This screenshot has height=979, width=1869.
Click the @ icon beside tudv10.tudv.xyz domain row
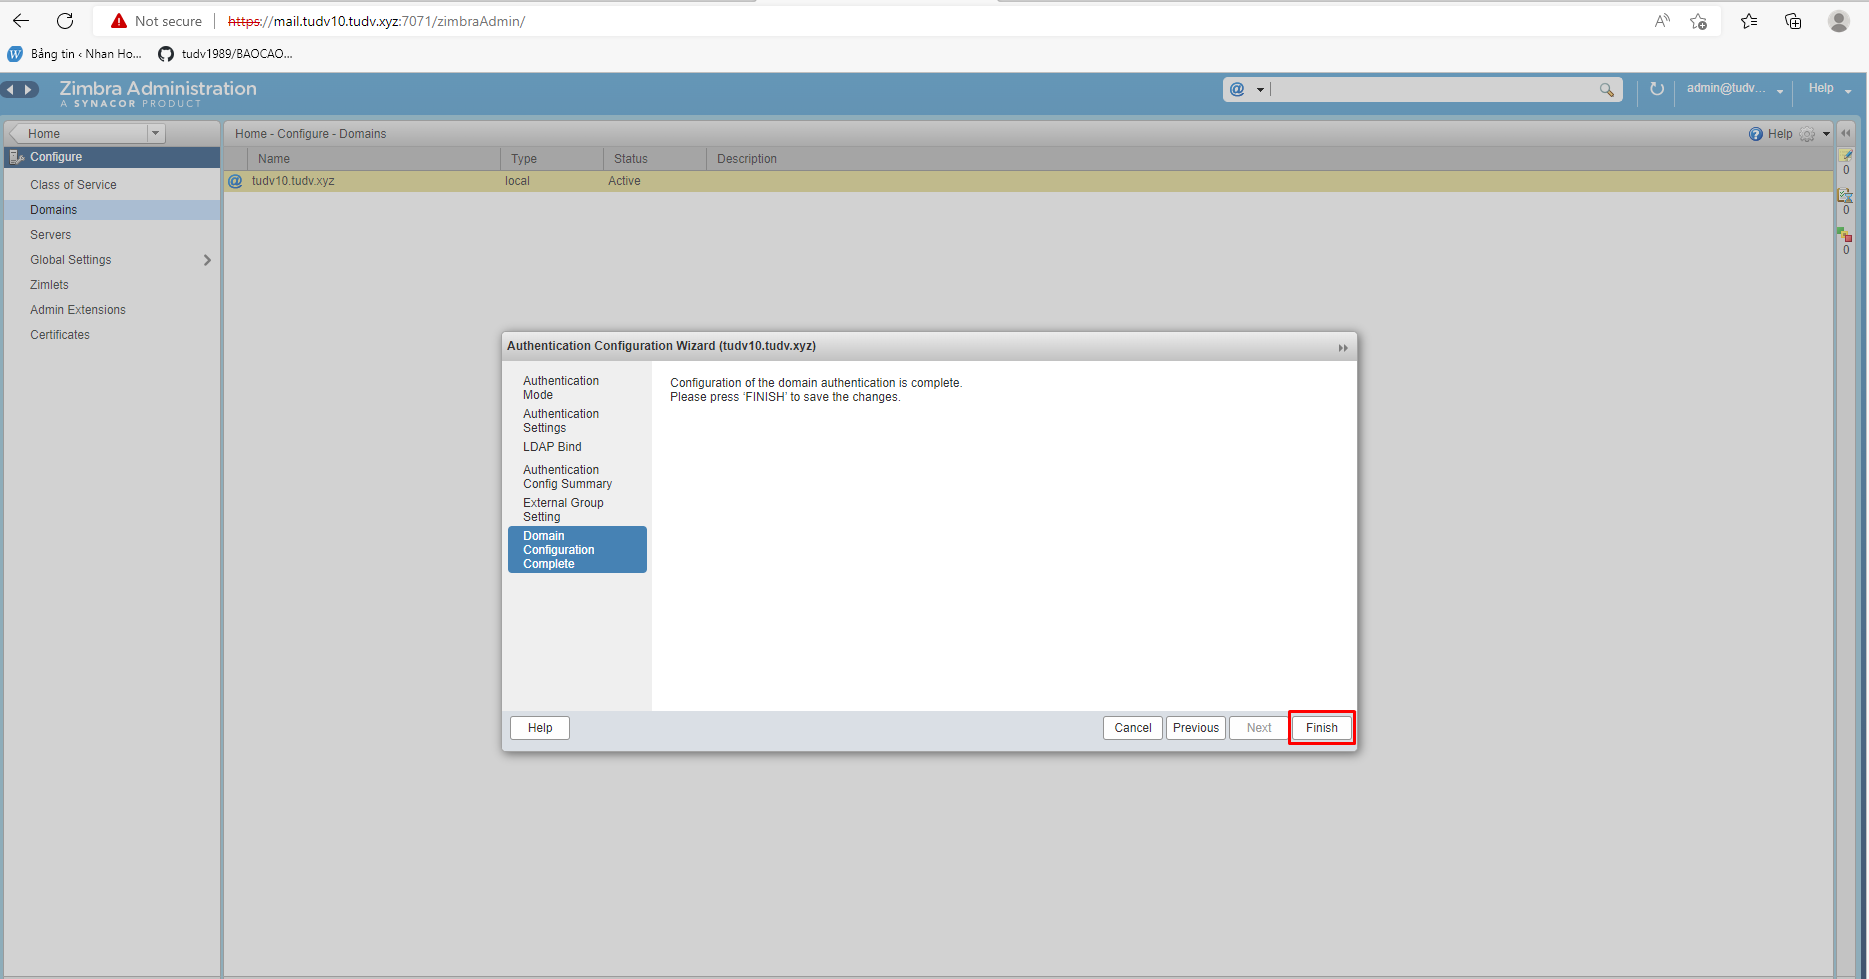coord(235,181)
